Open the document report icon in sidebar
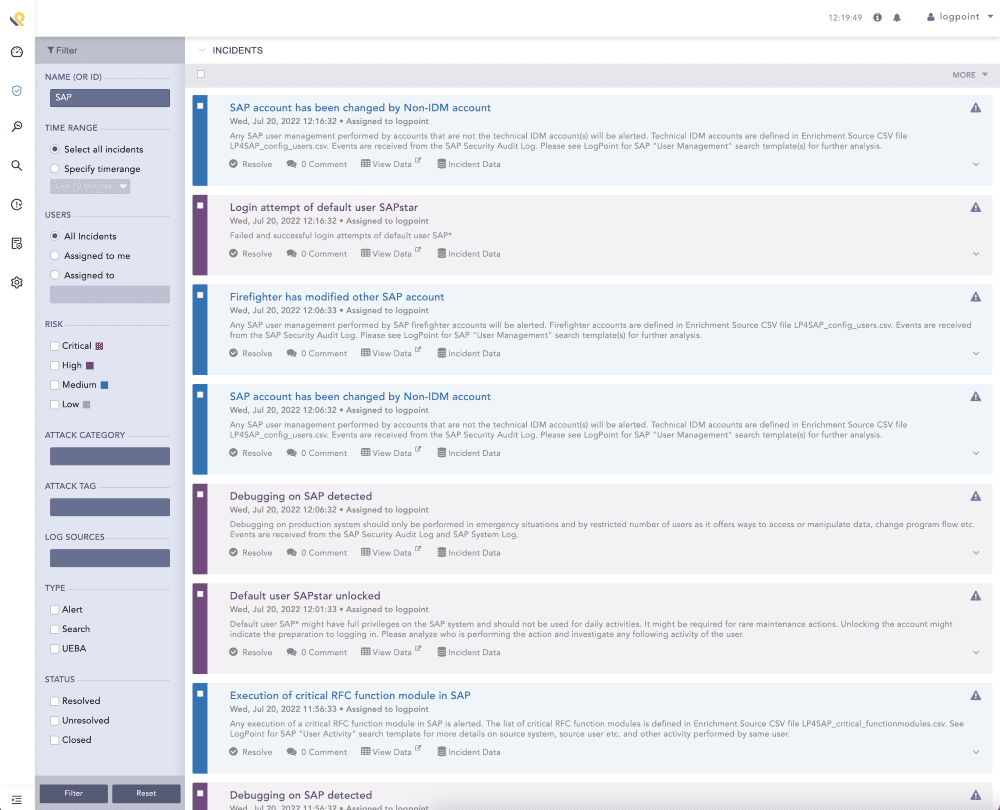Image resolution: width=1000 pixels, height=810 pixels. 17,244
